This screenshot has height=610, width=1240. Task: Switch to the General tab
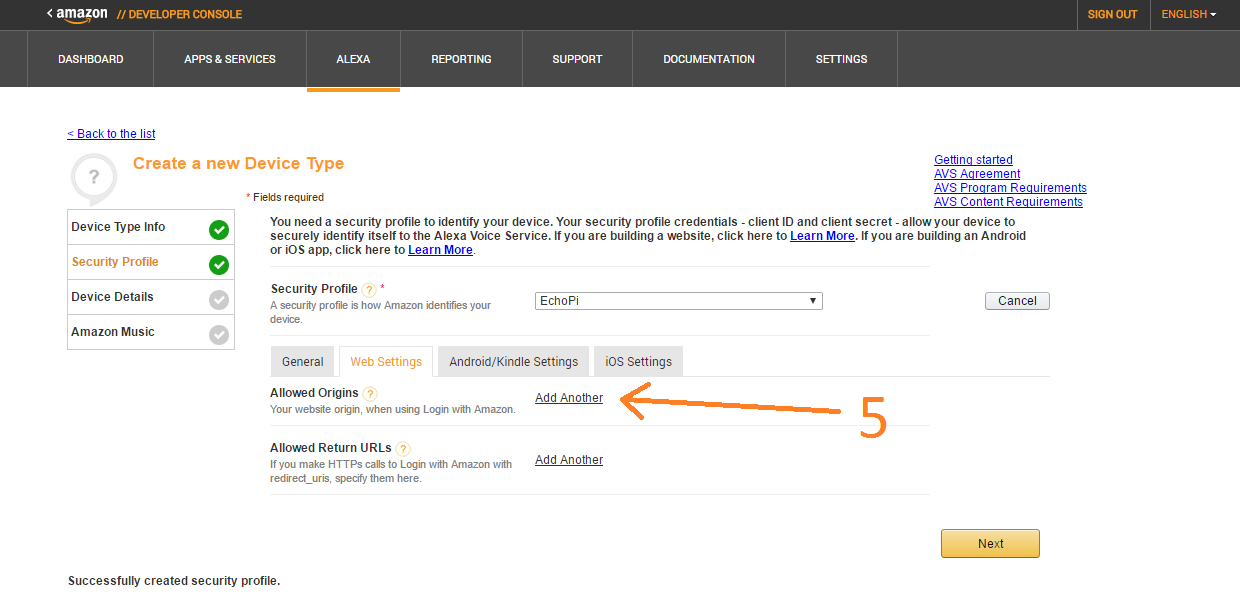pos(302,361)
